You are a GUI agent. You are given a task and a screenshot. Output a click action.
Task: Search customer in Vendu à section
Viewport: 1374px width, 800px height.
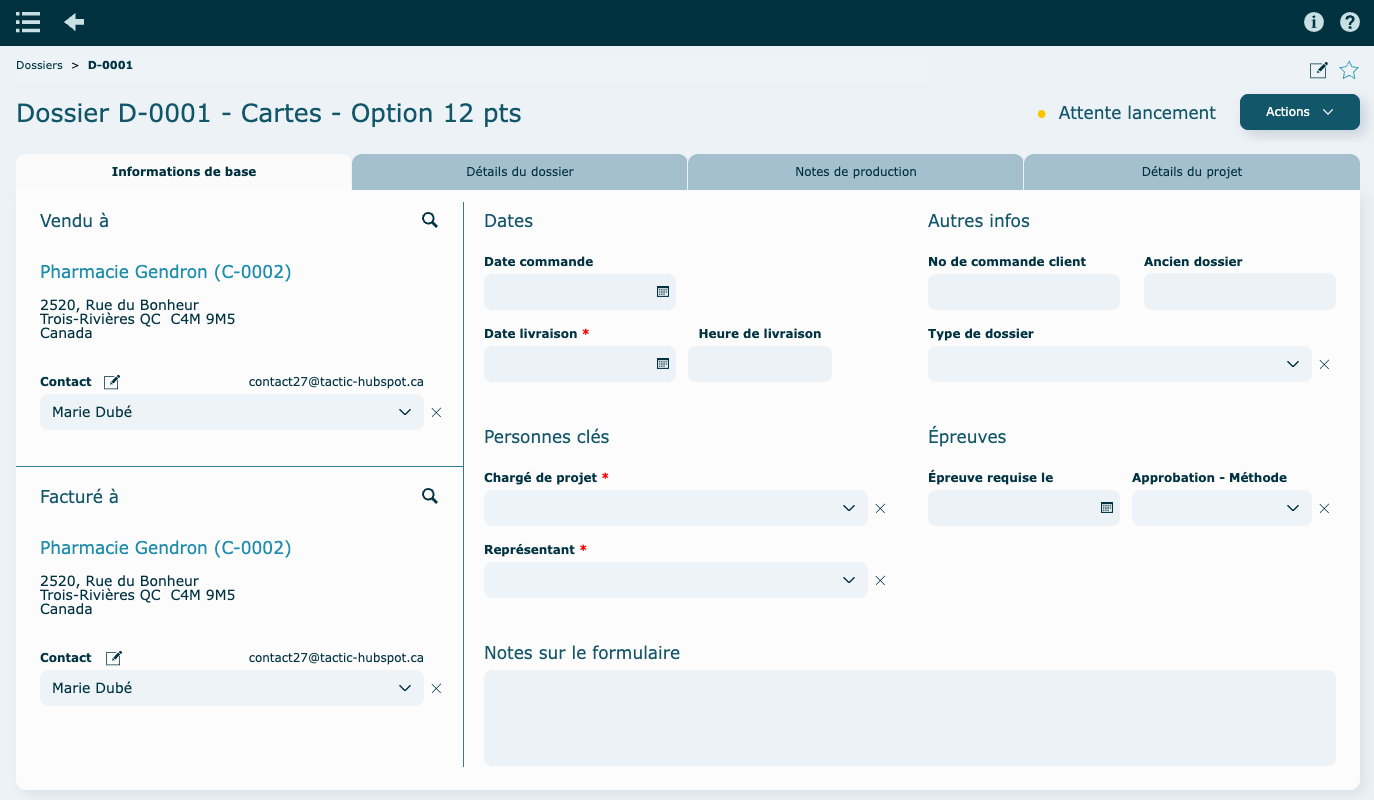coord(430,221)
